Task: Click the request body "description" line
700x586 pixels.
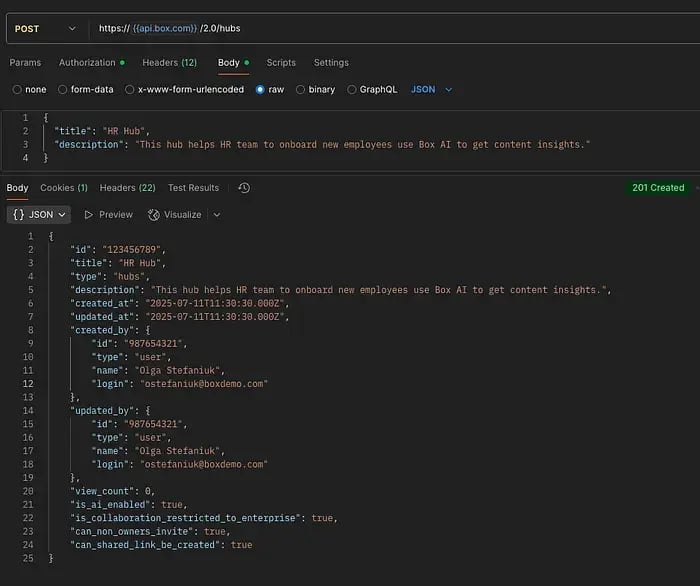Action: tap(322, 145)
